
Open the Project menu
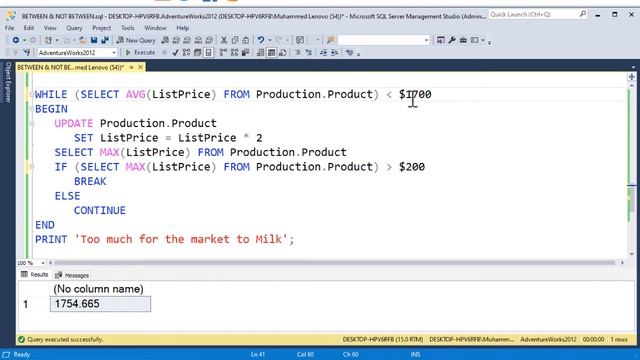pos(102,28)
